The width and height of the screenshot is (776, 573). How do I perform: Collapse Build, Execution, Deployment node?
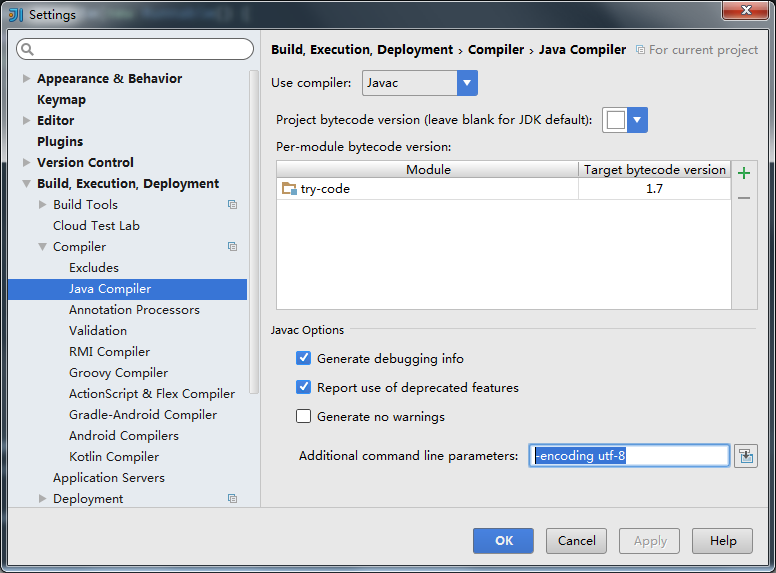coord(27,184)
